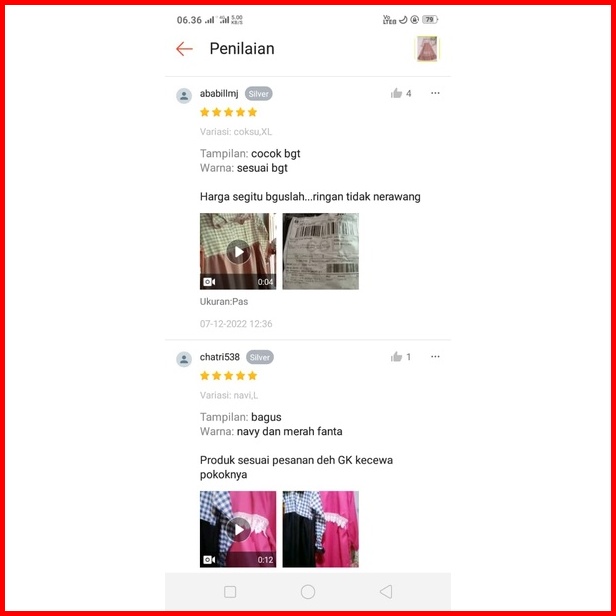This screenshot has width=616, height=616.
Task: View the navy and pink dress photo
Action: point(321,529)
